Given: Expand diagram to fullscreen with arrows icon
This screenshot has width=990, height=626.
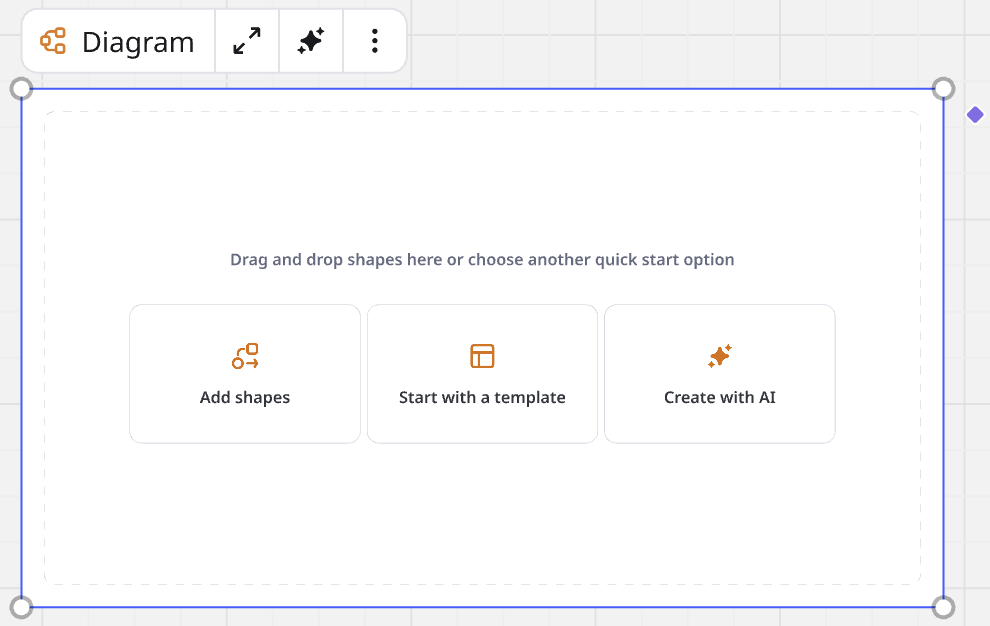Looking at the screenshot, I should click(247, 41).
